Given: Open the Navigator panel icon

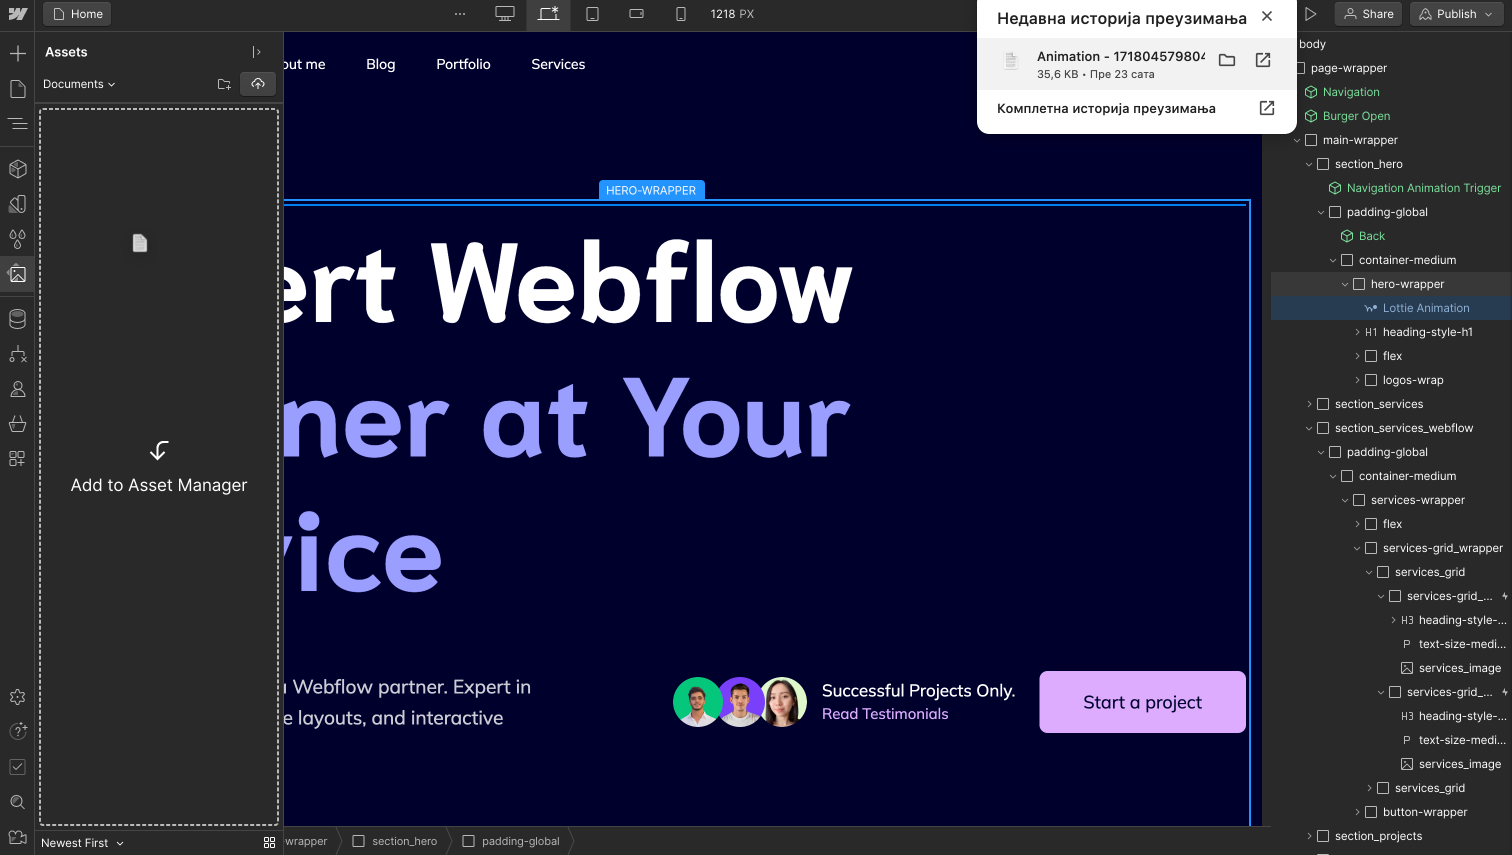Looking at the screenshot, I should pyautogui.click(x=17, y=124).
